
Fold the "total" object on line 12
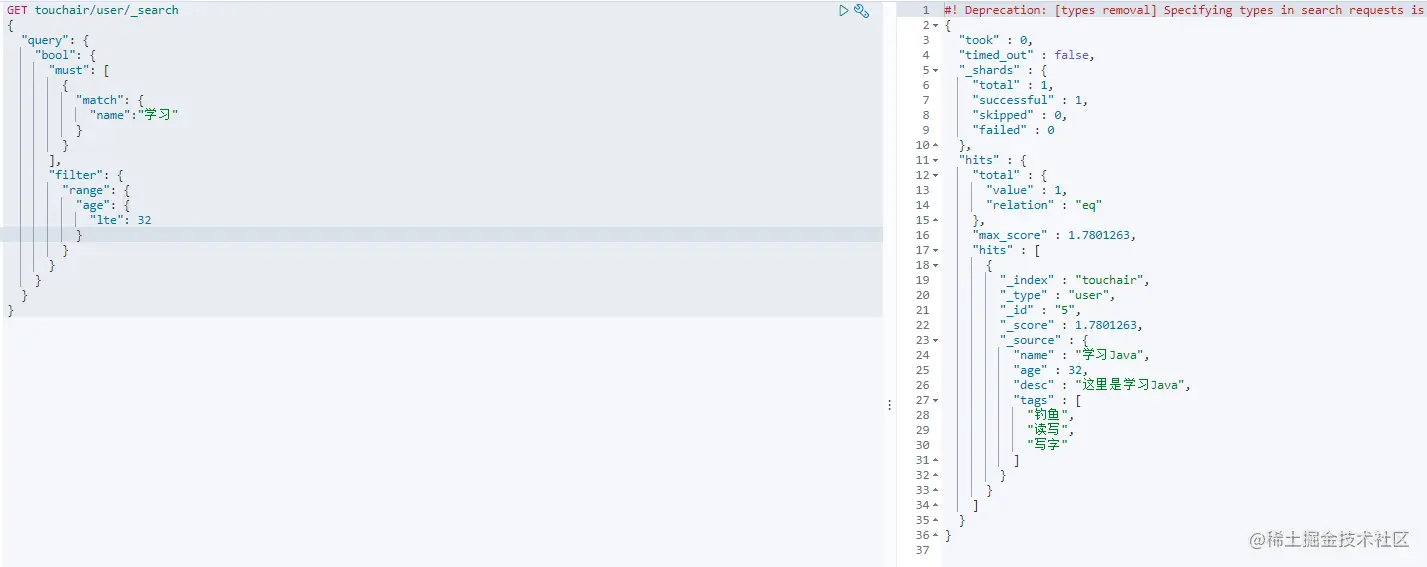coord(936,175)
